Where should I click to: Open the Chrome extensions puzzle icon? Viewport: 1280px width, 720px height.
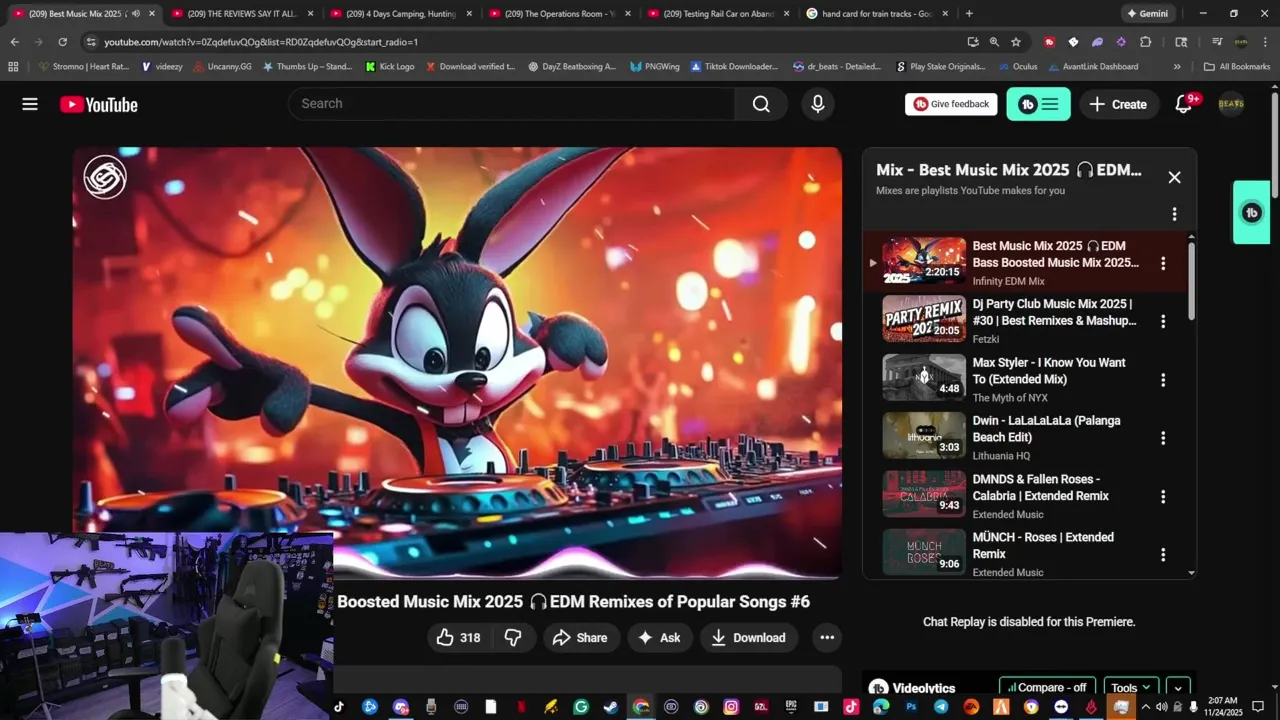(1146, 42)
